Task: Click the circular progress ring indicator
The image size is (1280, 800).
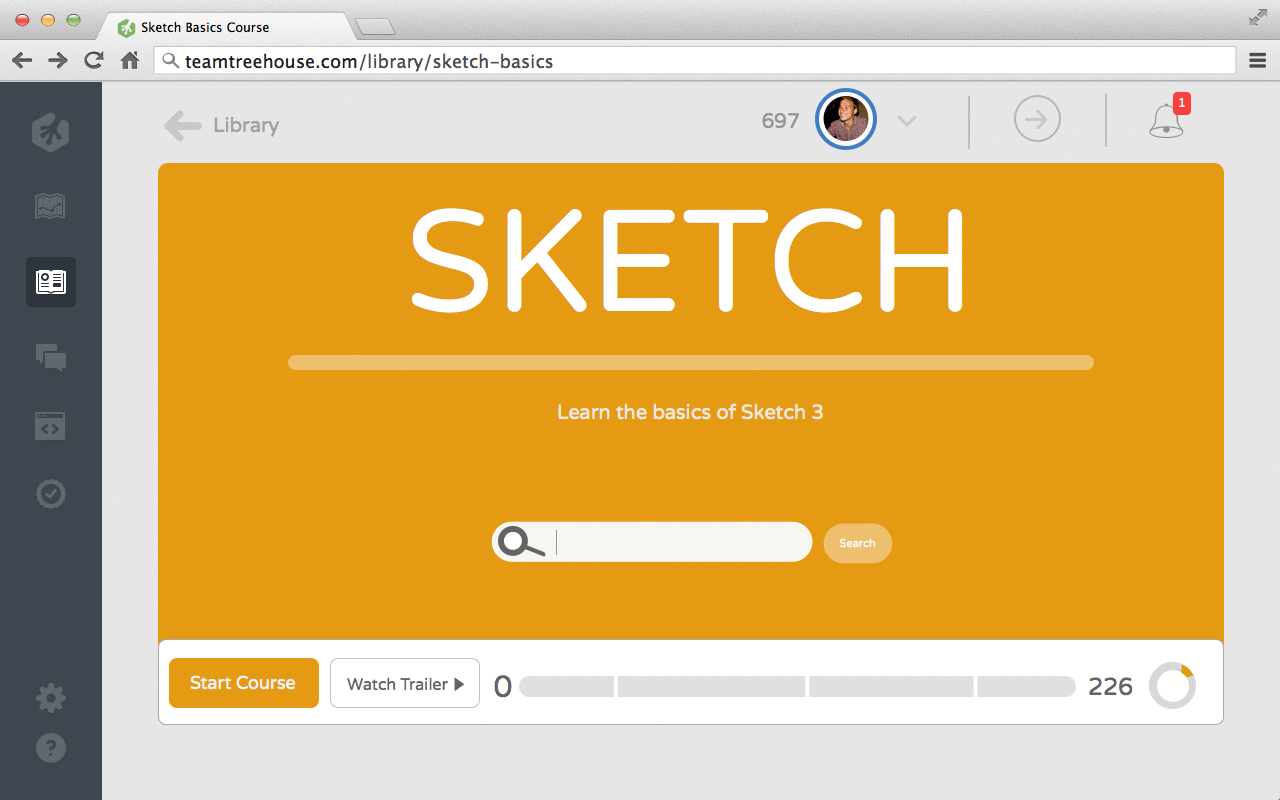Action: click(x=1172, y=686)
